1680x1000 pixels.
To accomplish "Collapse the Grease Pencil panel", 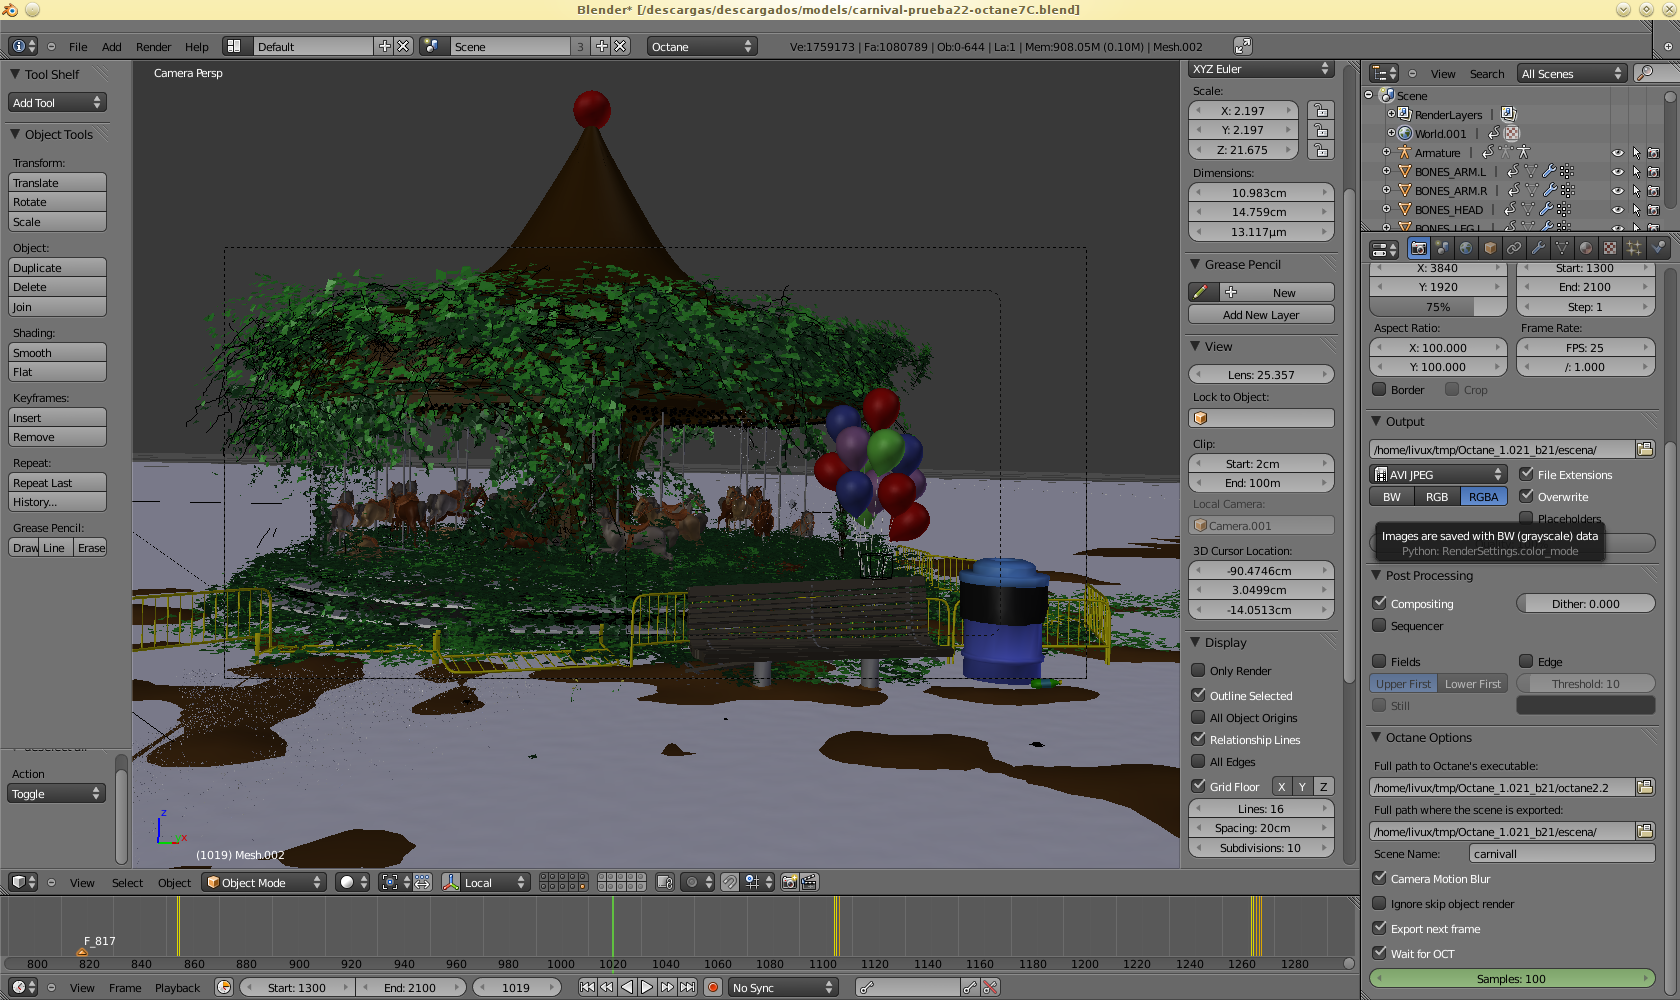I will point(1195,264).
